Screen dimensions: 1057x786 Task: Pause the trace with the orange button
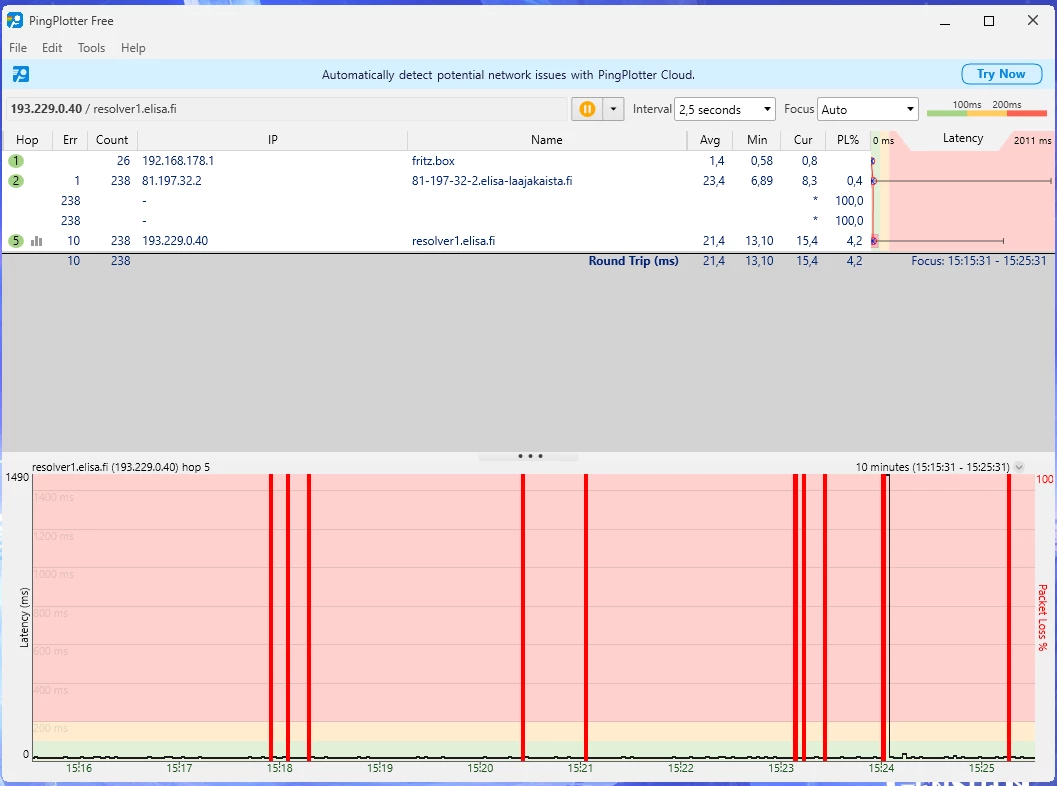[587, 109]
